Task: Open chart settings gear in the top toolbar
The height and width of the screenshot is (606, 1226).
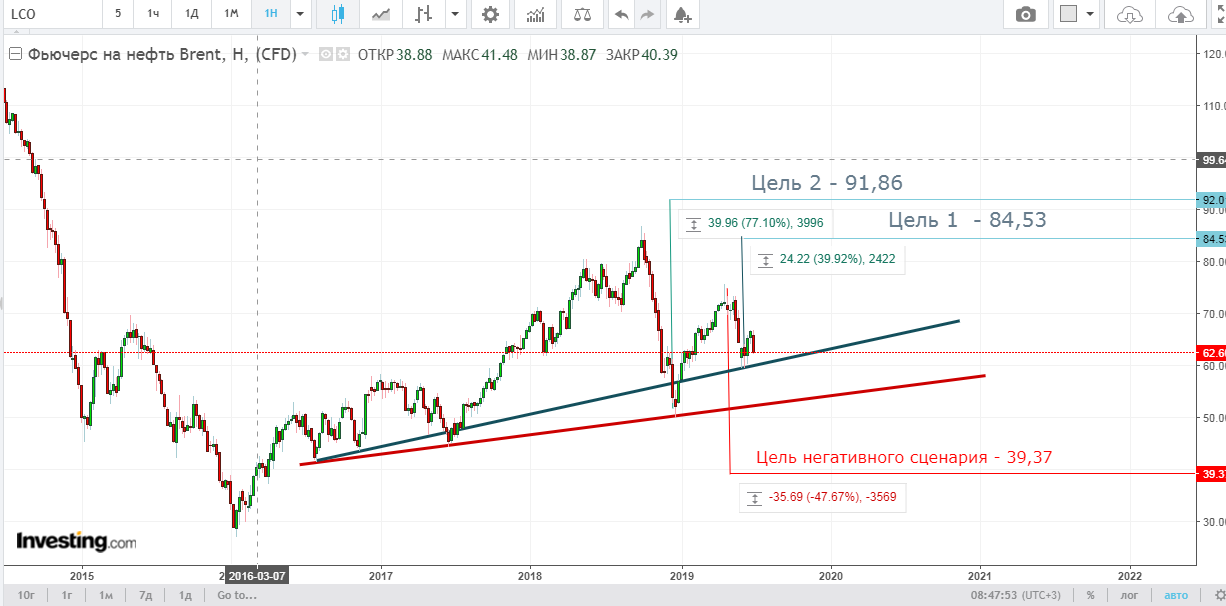Action: pos(490,14)
